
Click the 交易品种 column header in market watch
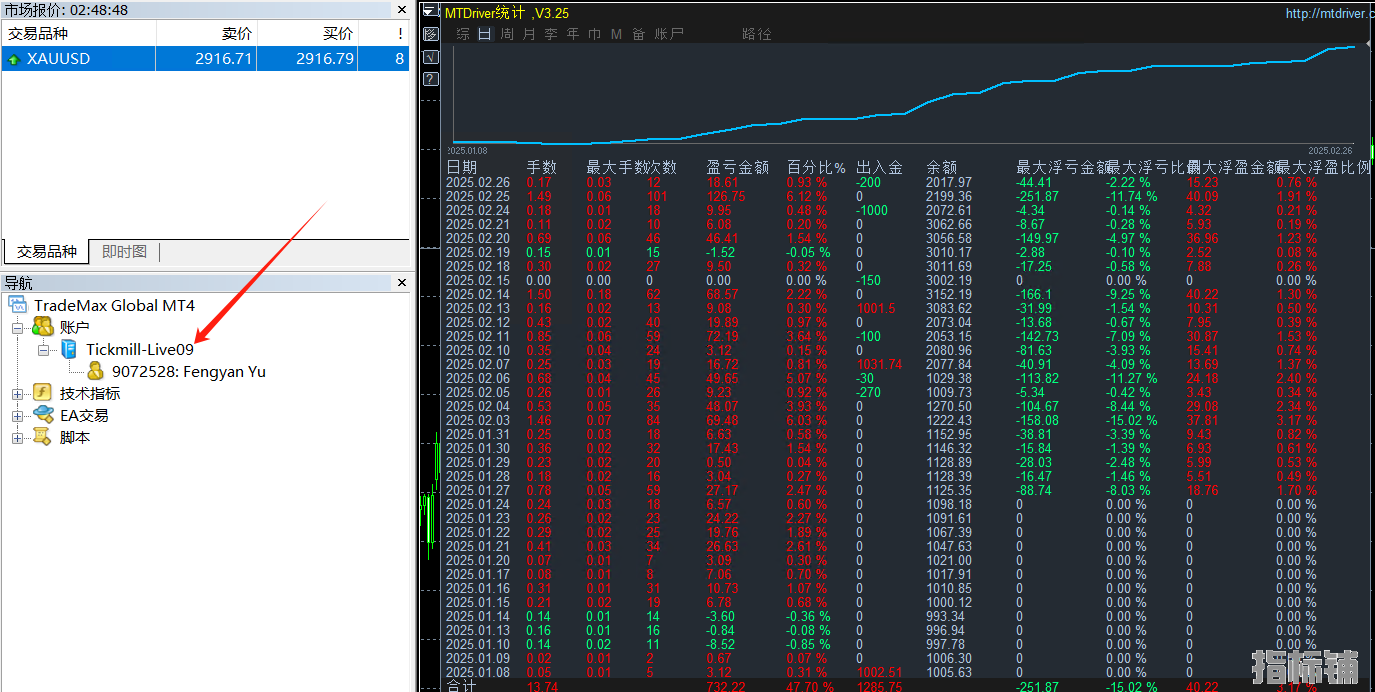pos(78,33)
